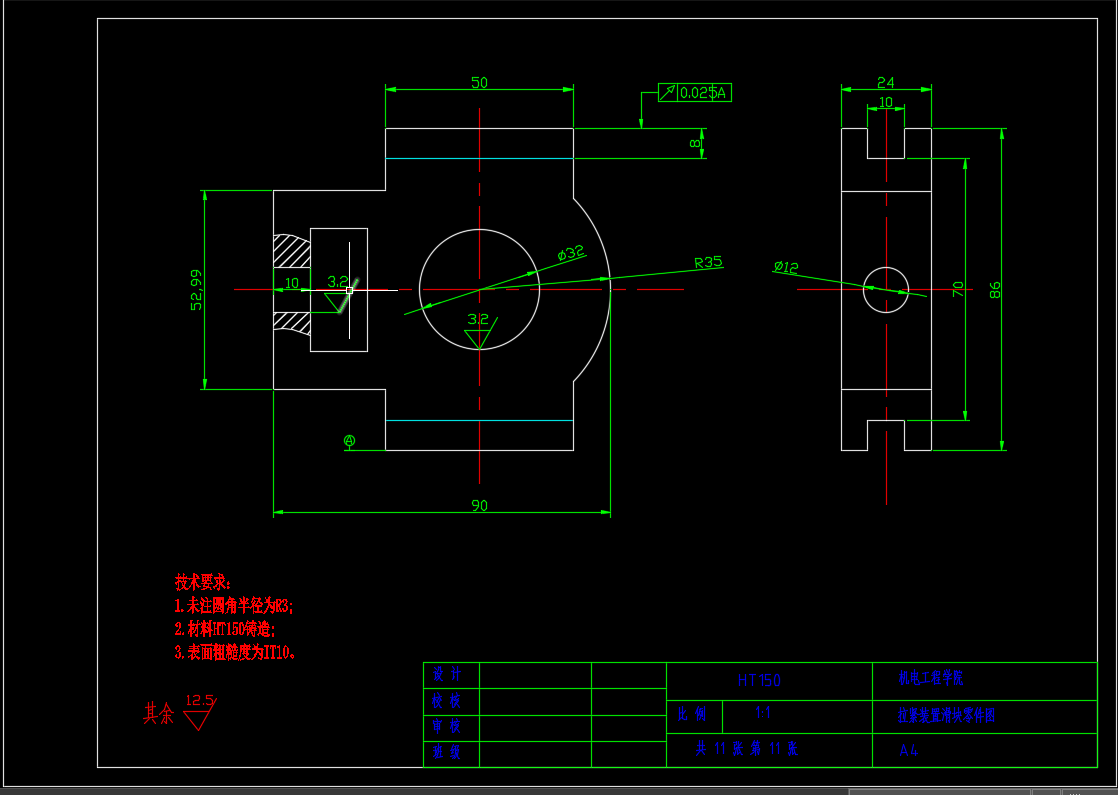
Task: Click the upper hatched section area
Action: tap(292, 251)
